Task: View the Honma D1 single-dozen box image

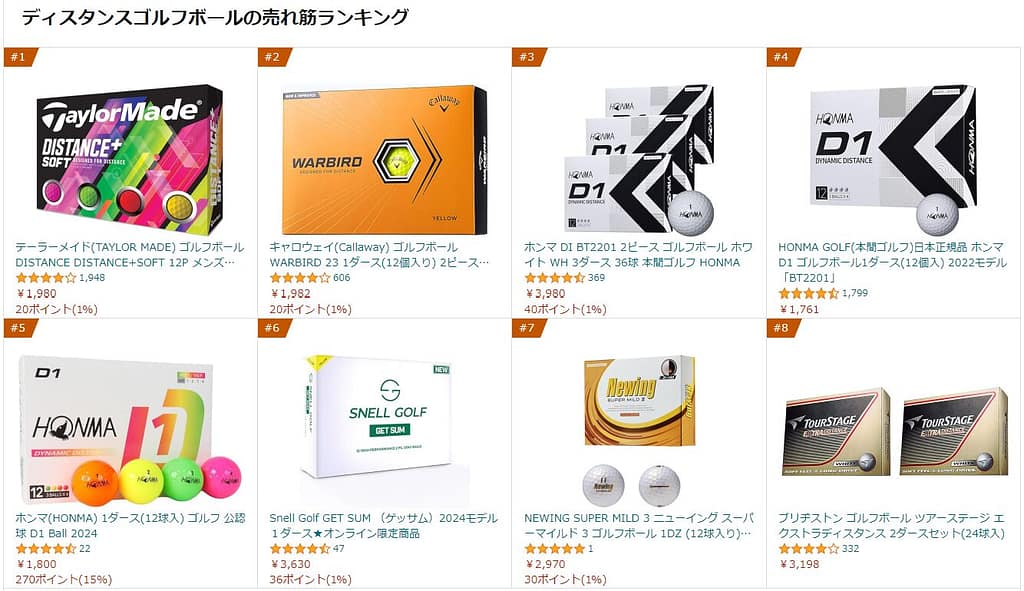Action: point(893,159)
